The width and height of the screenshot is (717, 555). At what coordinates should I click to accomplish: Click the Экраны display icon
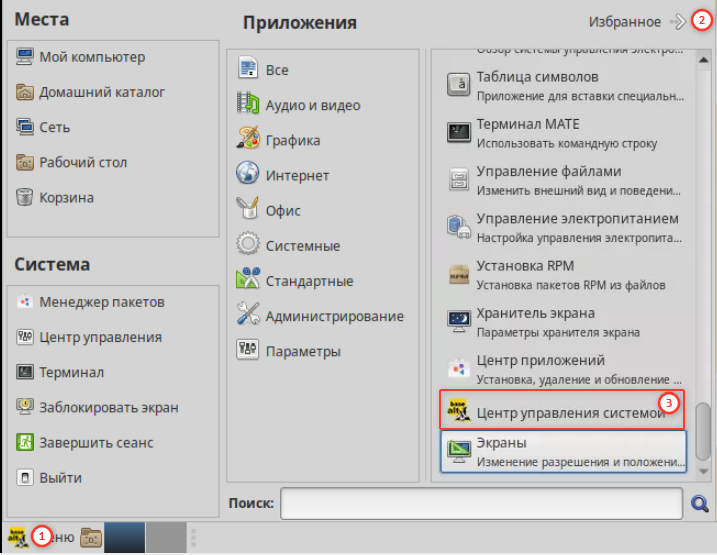459,452
